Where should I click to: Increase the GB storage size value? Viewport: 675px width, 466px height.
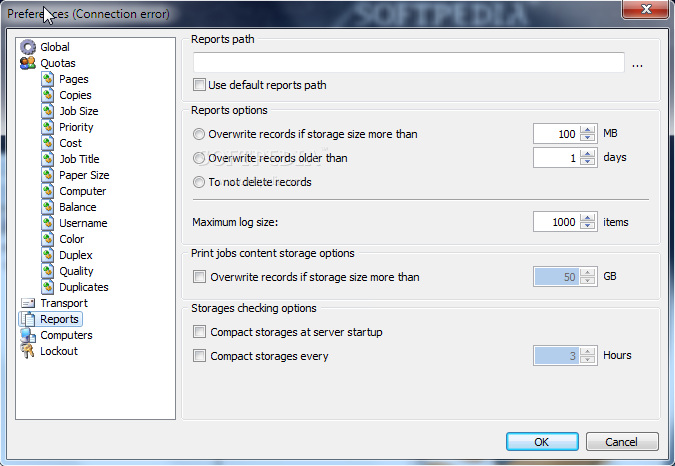coord(588,272)
